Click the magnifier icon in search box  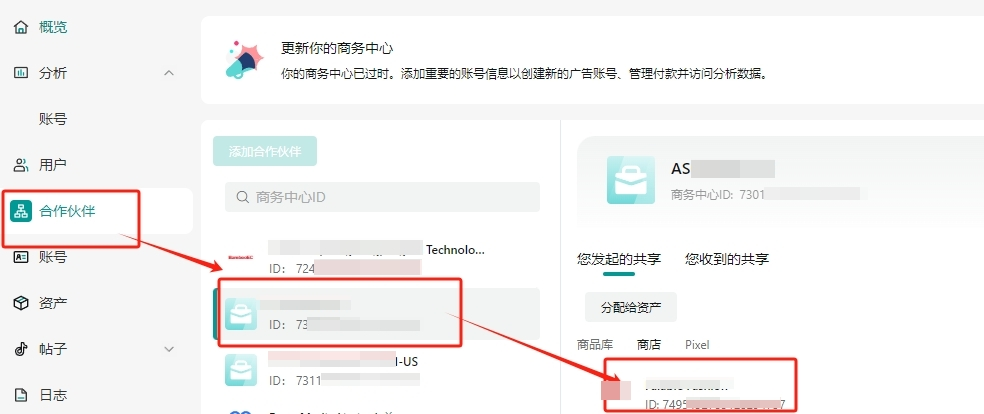242,197
